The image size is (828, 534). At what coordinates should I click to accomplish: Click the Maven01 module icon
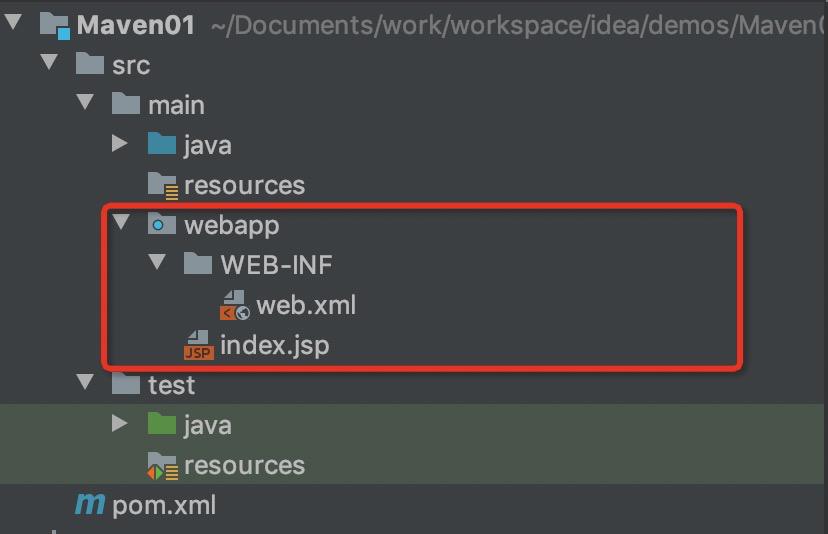pos(55,26)
